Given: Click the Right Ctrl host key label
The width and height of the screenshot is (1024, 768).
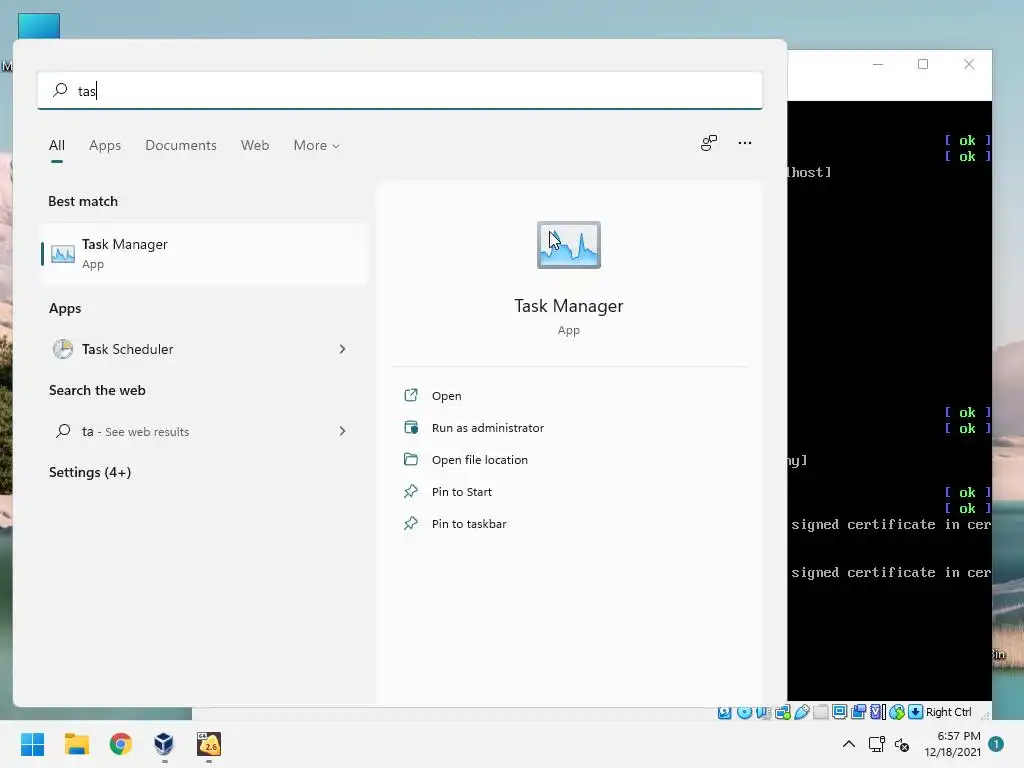Looking at the screenshot, I should (949, 712).
